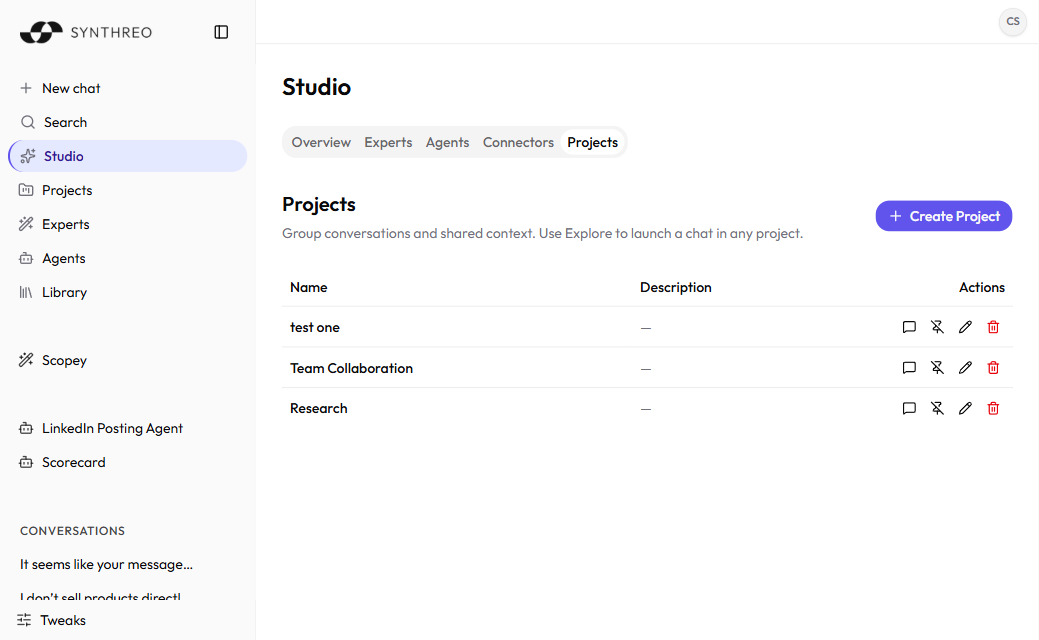Click the Synthreo logo
This screenshot has width=1039, height=640.
pyautogui.click(x=86, y=32)
